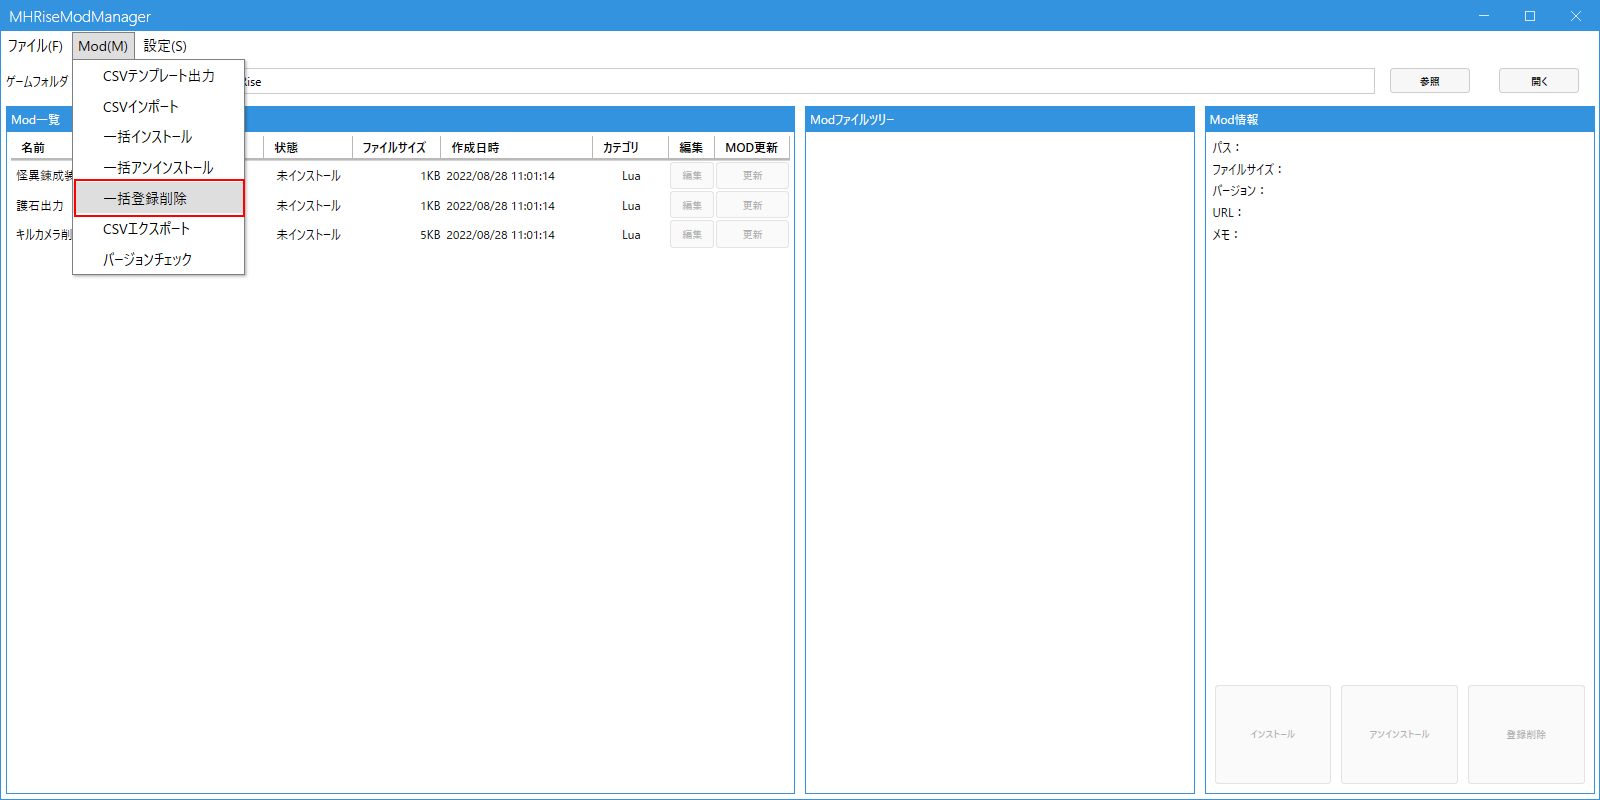Select the 怪異錬成 mod row name
The width and height of the screenshot is (1600, 800).
click(x=44, y=176)
